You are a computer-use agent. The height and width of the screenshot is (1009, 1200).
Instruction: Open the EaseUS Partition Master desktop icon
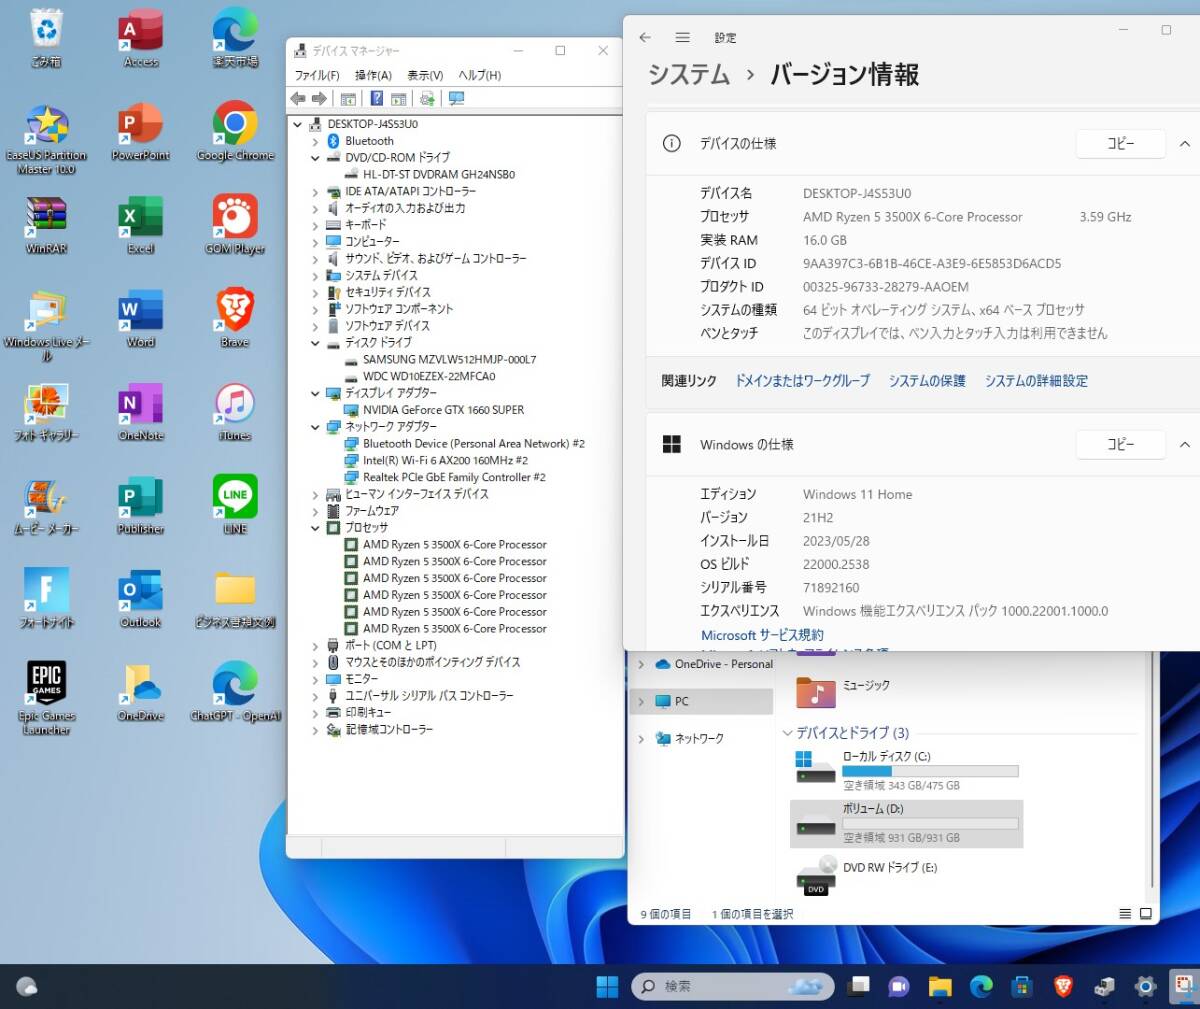coord(47,138)
